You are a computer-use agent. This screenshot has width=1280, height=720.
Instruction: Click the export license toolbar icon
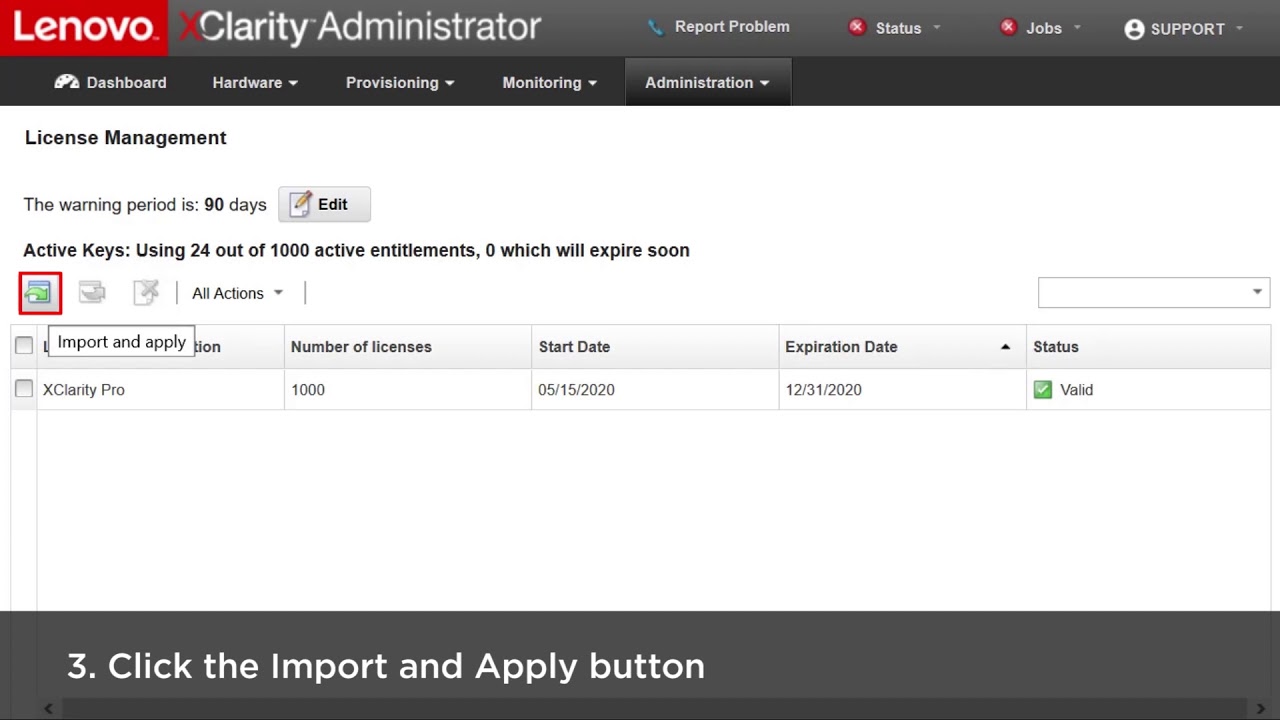pyautogui.click(x=92, y=293)
